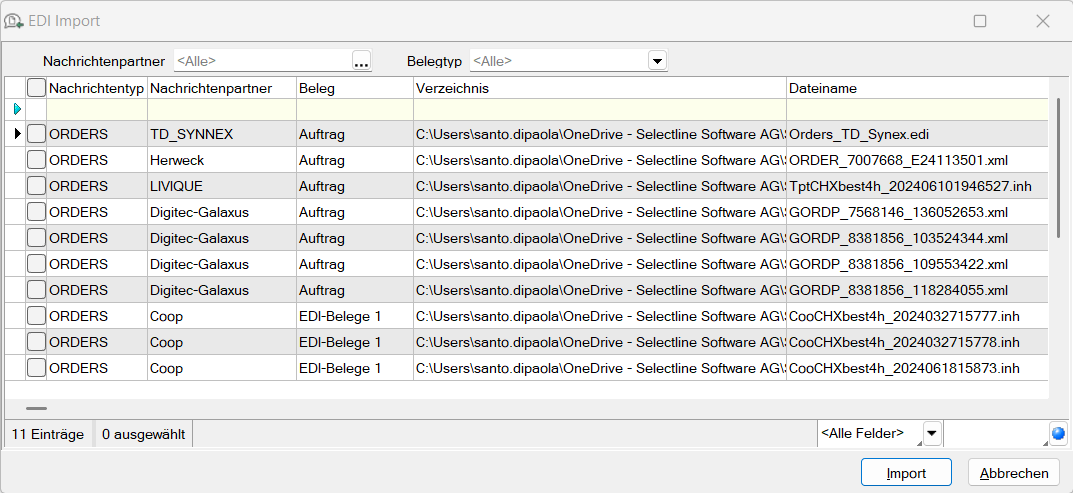Open the Alle Felder field dropdown arrow

click(x=931, y=434)
